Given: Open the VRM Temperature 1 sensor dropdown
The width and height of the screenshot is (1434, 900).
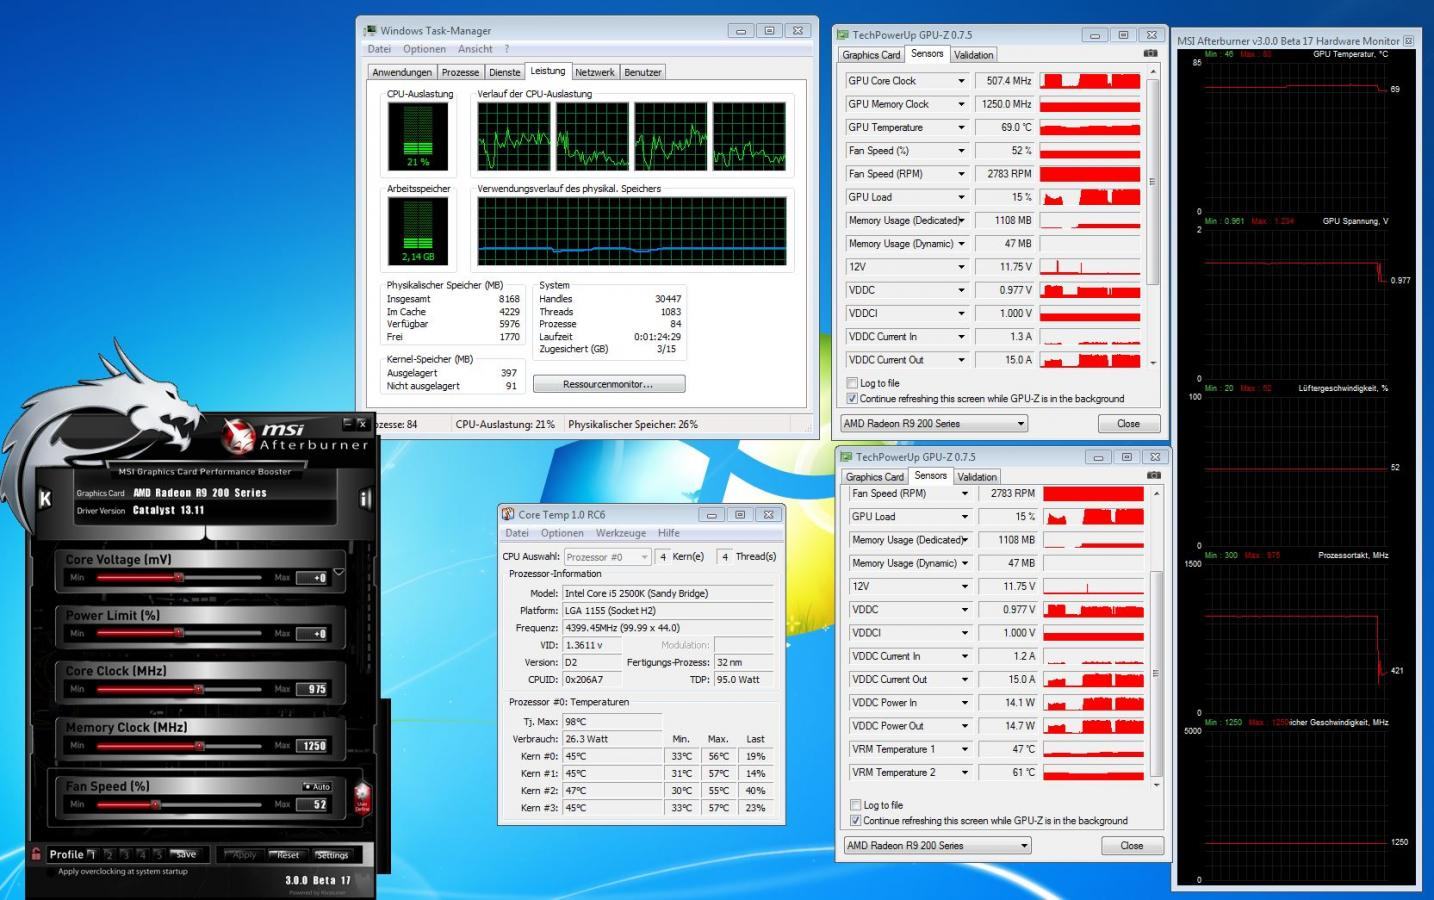Looking at the screenshot, I should pyautogui.click(x=965, y=749).
